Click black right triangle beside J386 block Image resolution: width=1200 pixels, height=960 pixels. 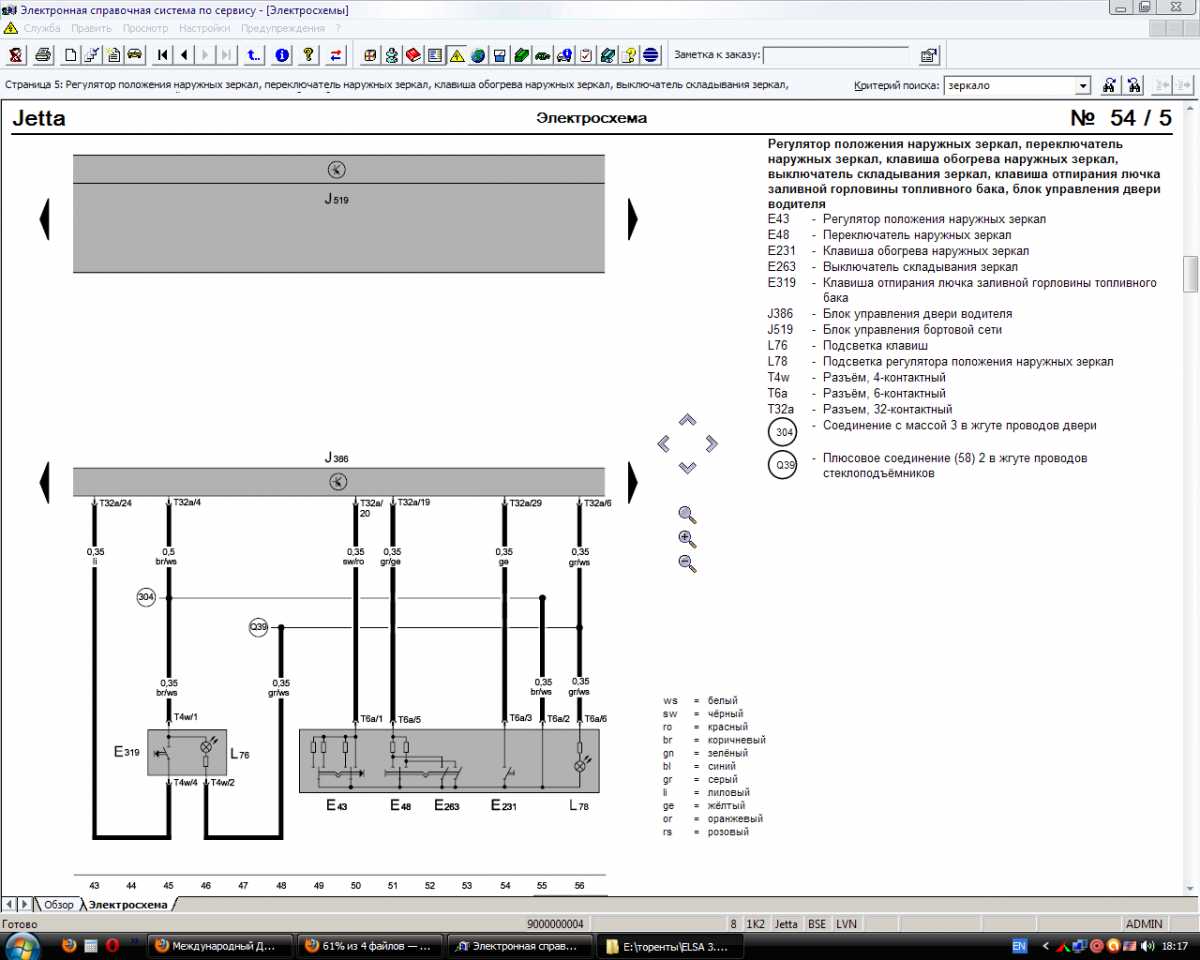coord(633,482)
